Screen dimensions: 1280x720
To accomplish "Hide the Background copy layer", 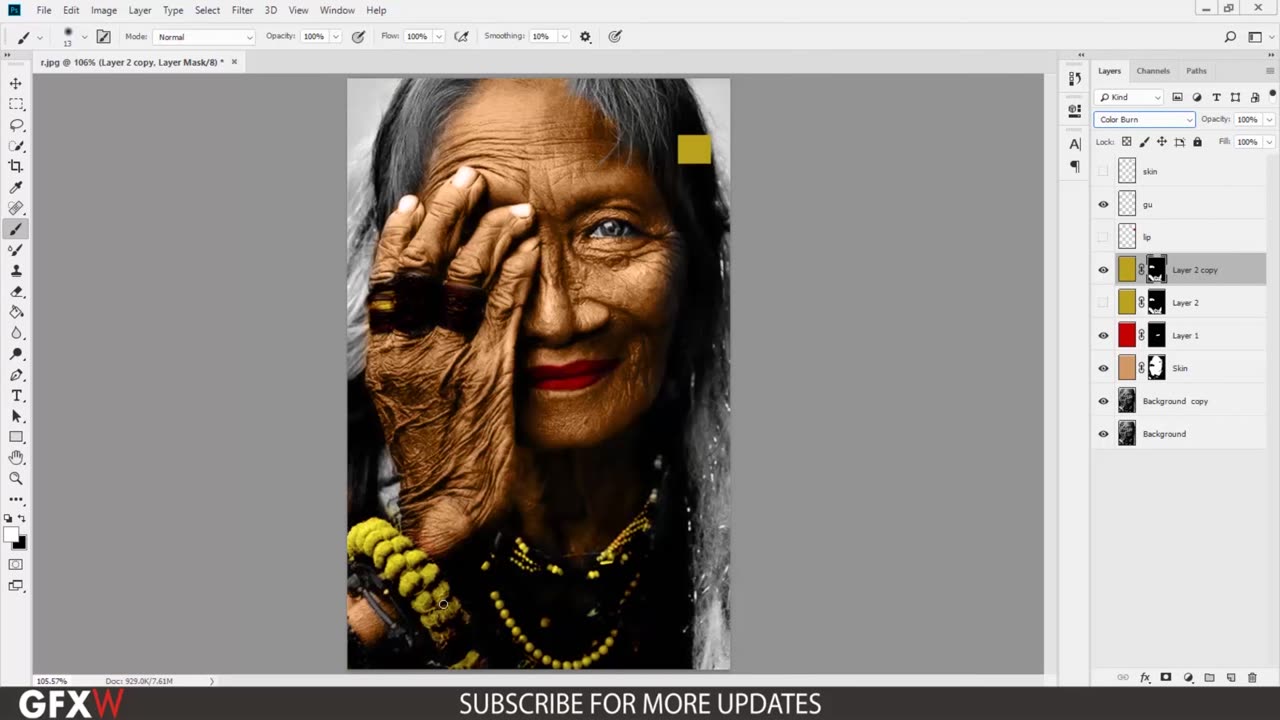I will tap(1103, 401).
